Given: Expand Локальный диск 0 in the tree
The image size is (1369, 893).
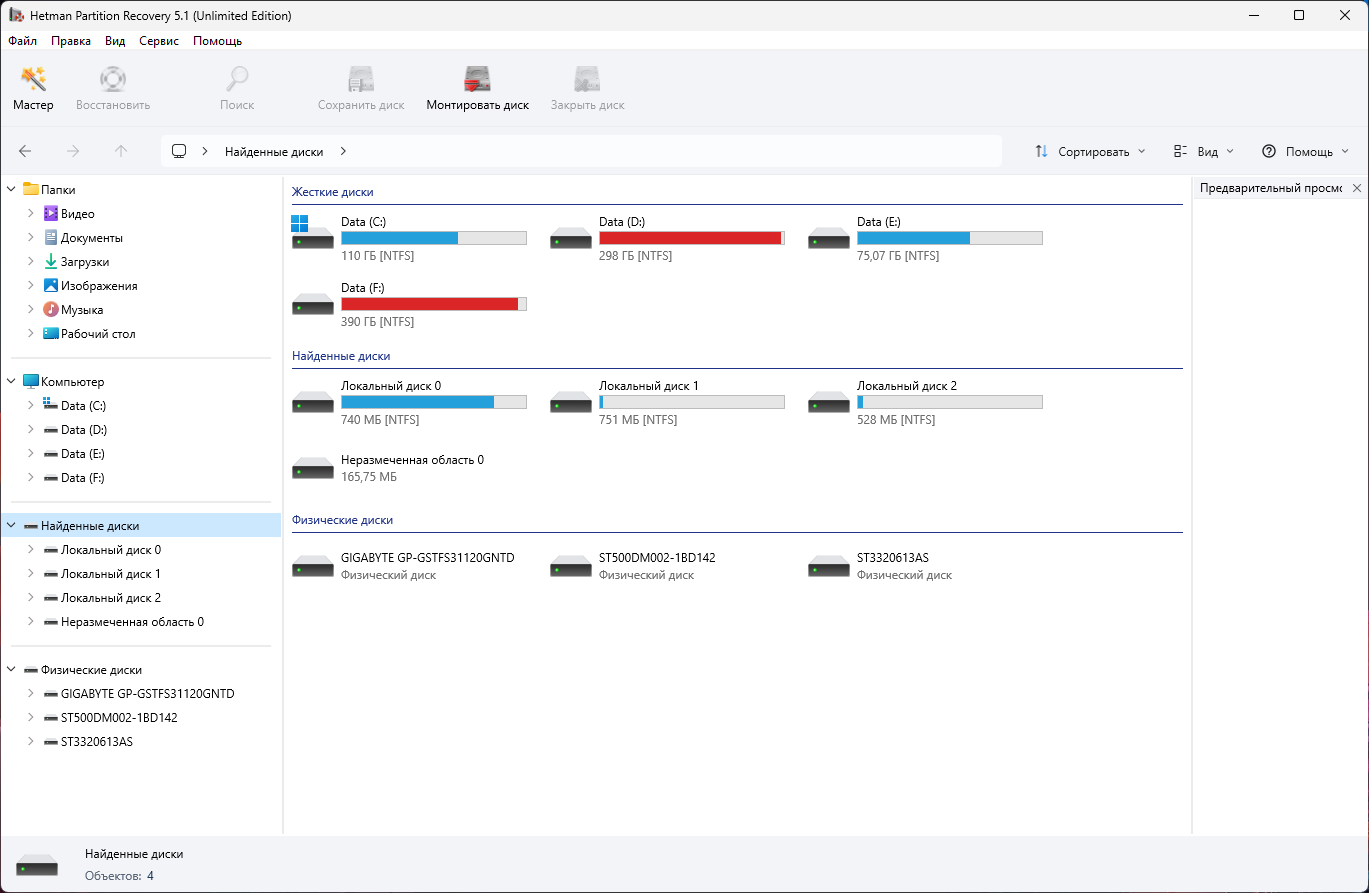Looking at the screenshot, I should (x=31, y=549).
